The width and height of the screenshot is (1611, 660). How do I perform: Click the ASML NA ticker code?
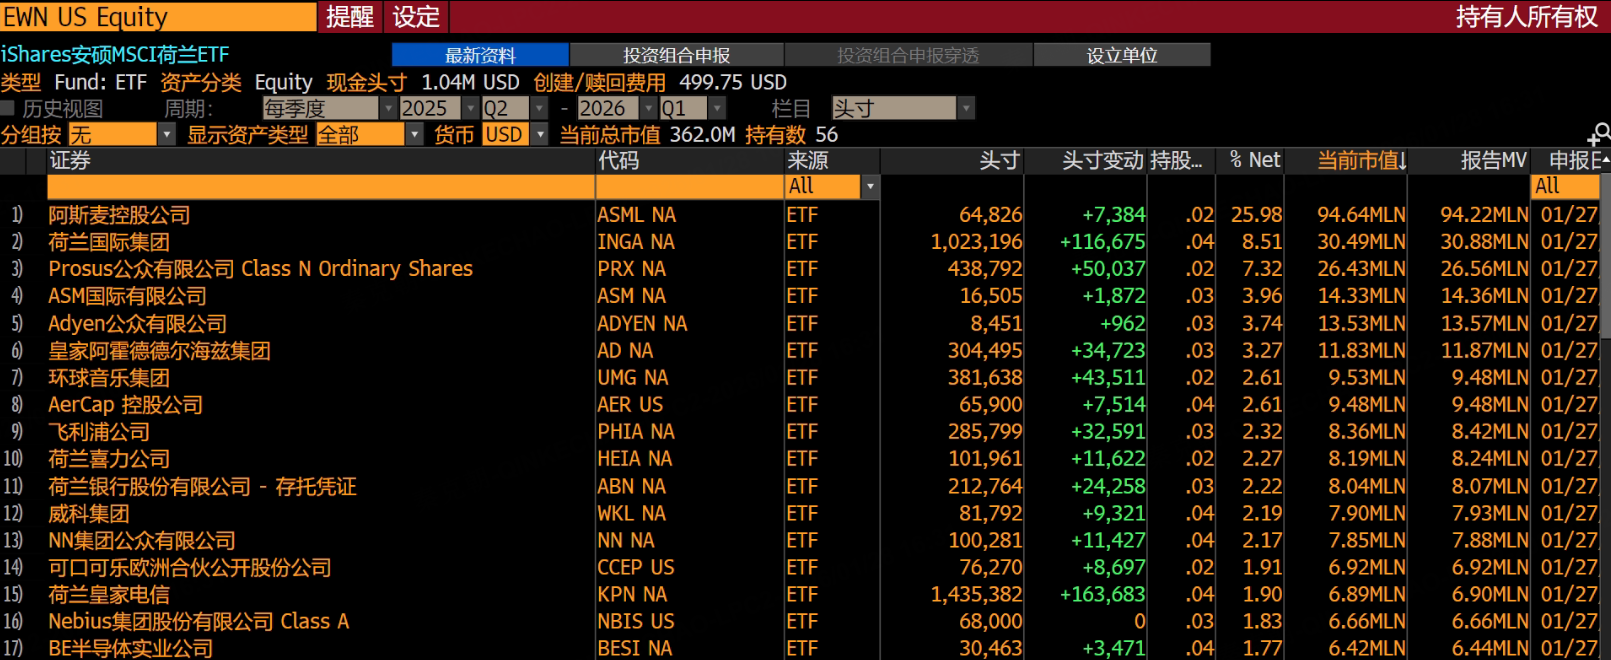point(637,215)
